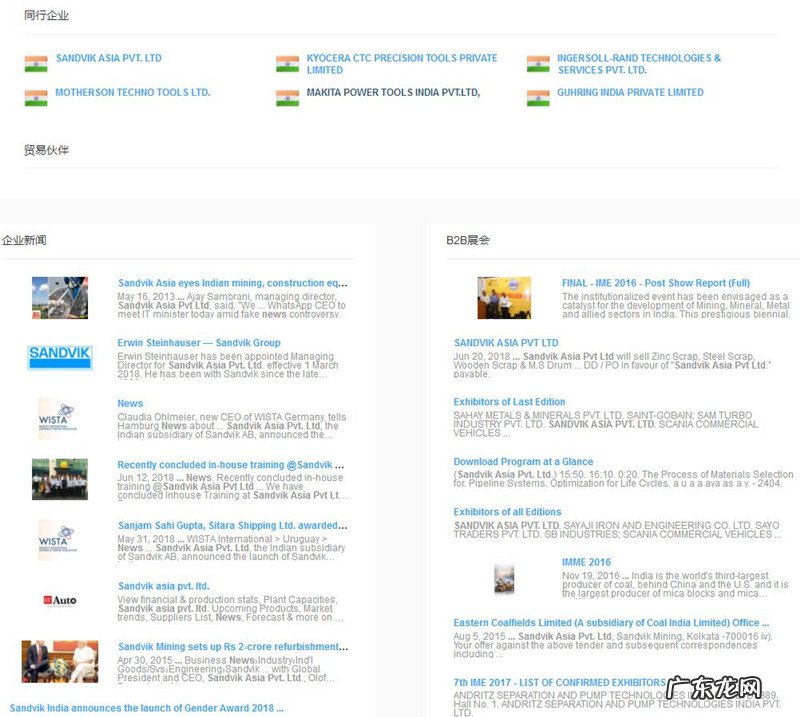Click the blue Sandvik logo image
The height and width of the screenshot is (717, 800).
tap(60, 354)
